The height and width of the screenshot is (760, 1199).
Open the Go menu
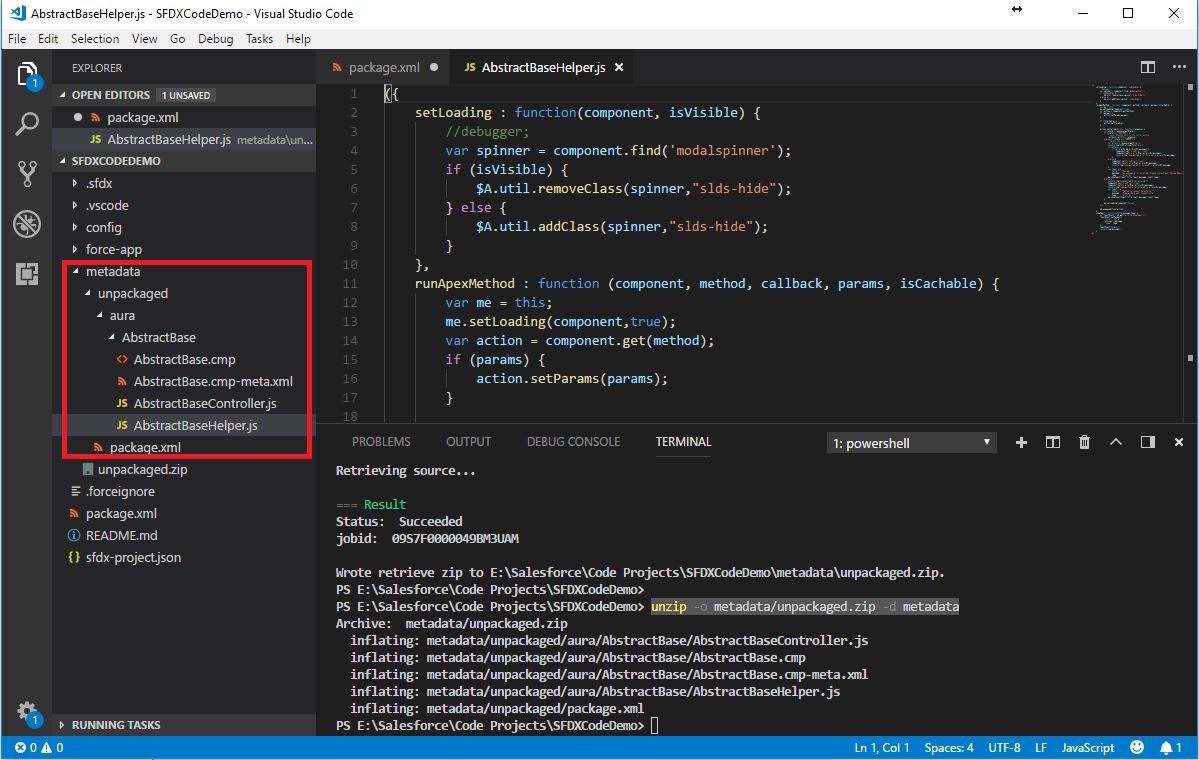pos(177,39)
